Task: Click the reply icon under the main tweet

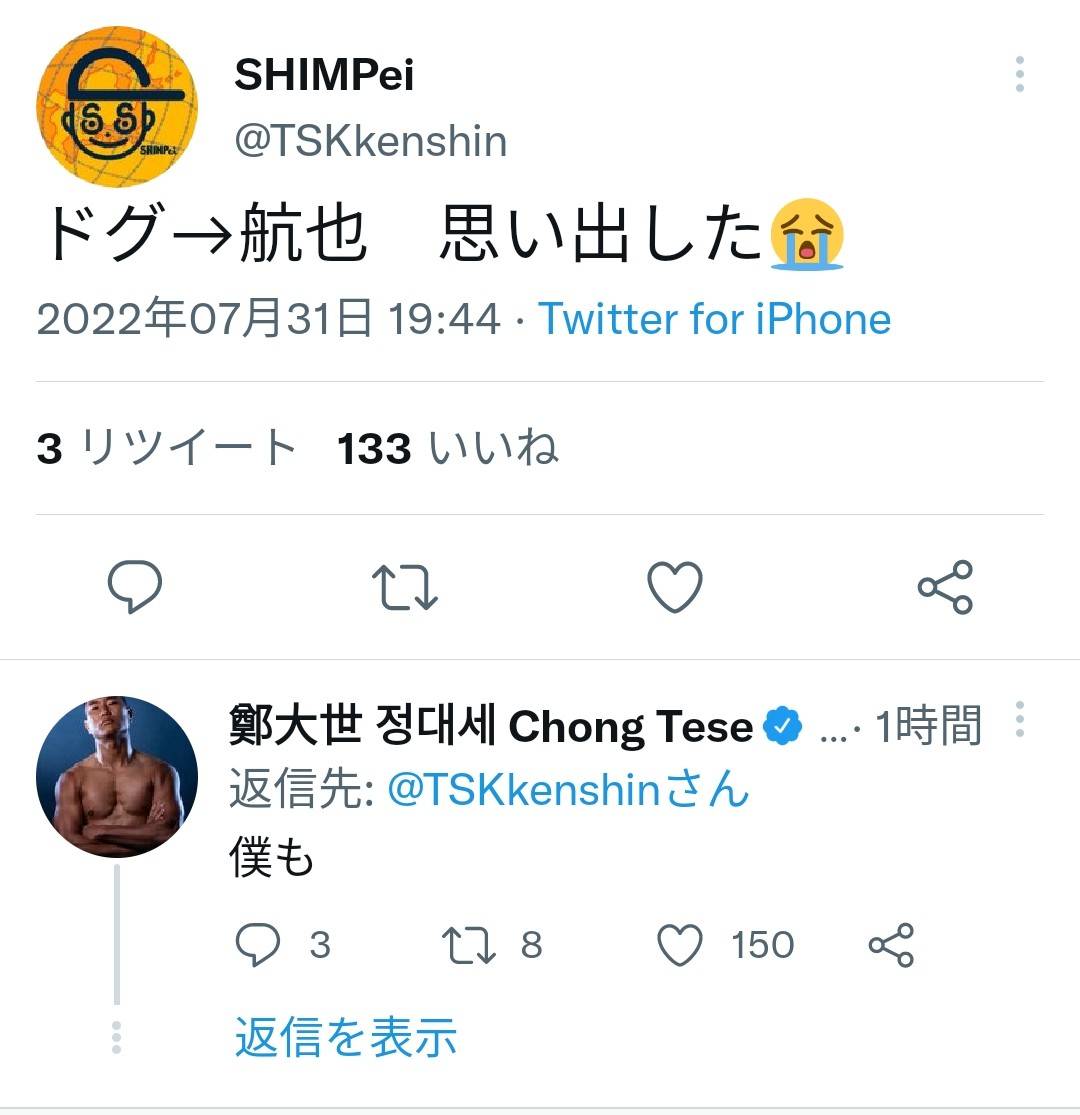Action: tap(135, 586)
